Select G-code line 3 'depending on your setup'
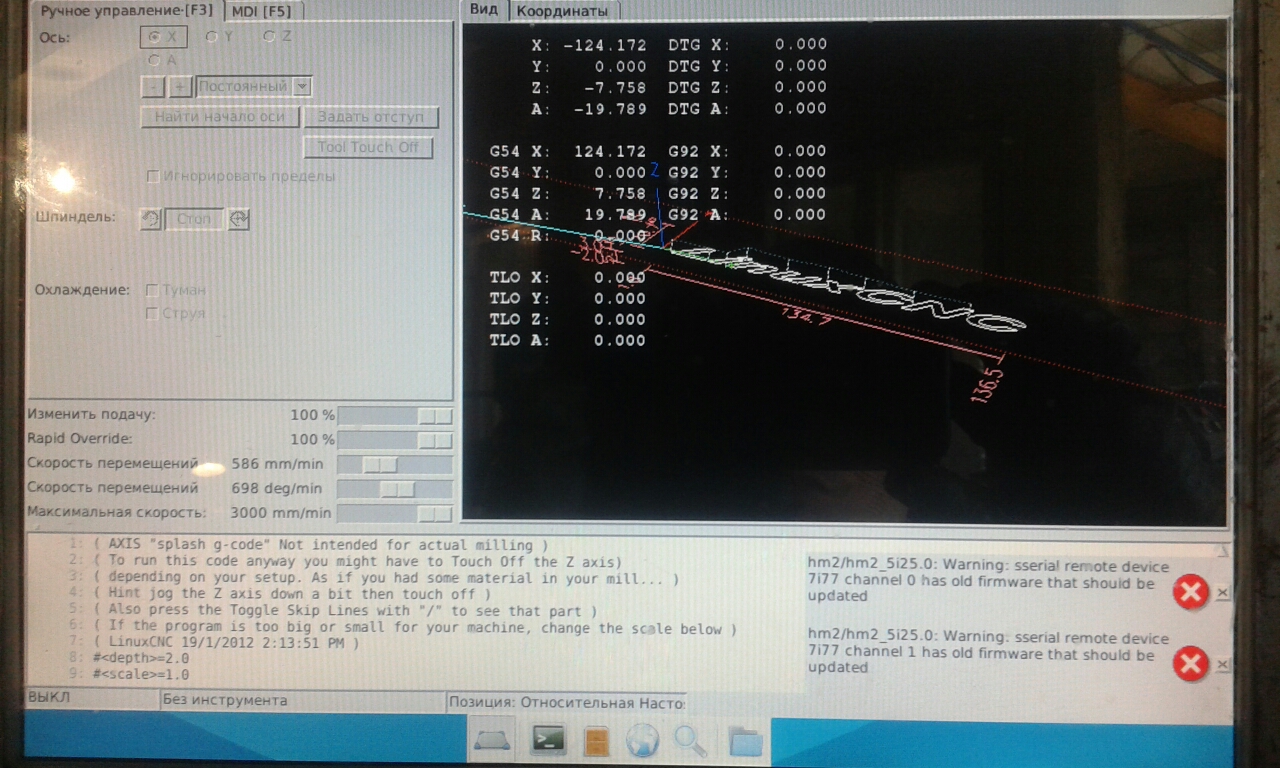 386,579
